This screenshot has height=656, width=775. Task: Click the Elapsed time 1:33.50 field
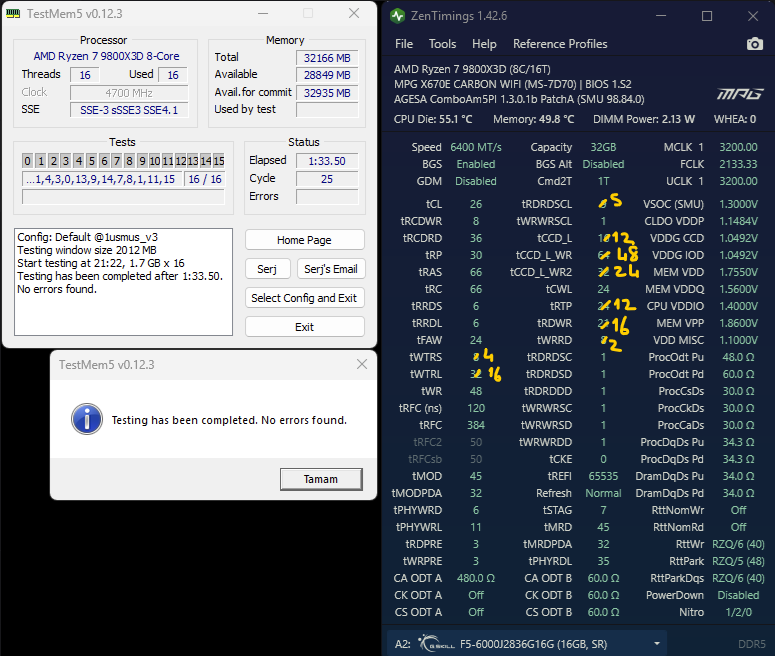pos(327,161)
